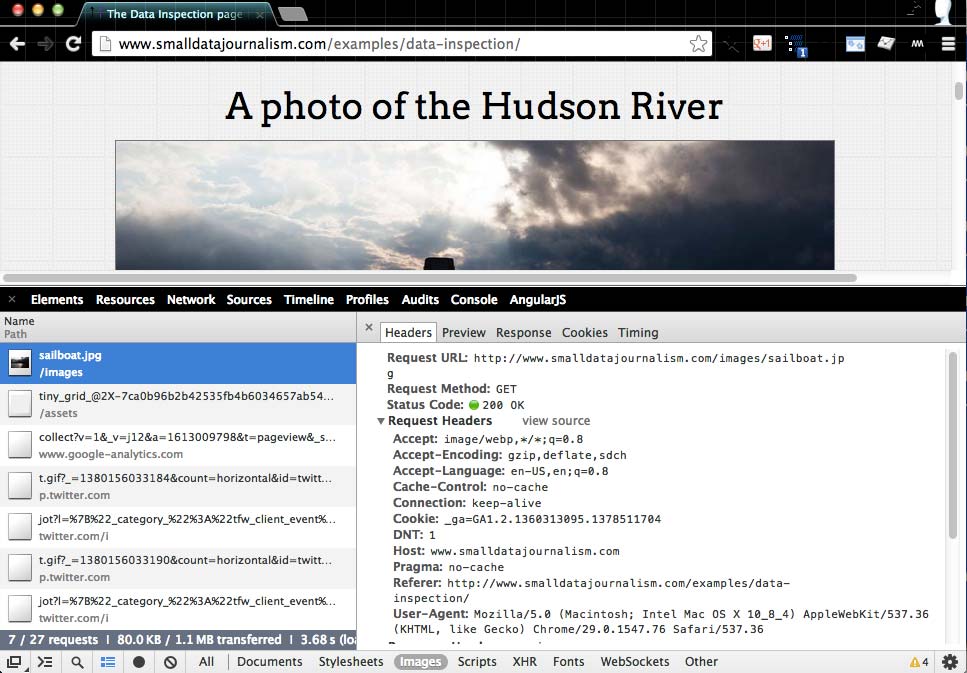Open the Sources panel
The height and width of the screenshot is (673, 967).
pyautogui.click(x=249, y=300)
